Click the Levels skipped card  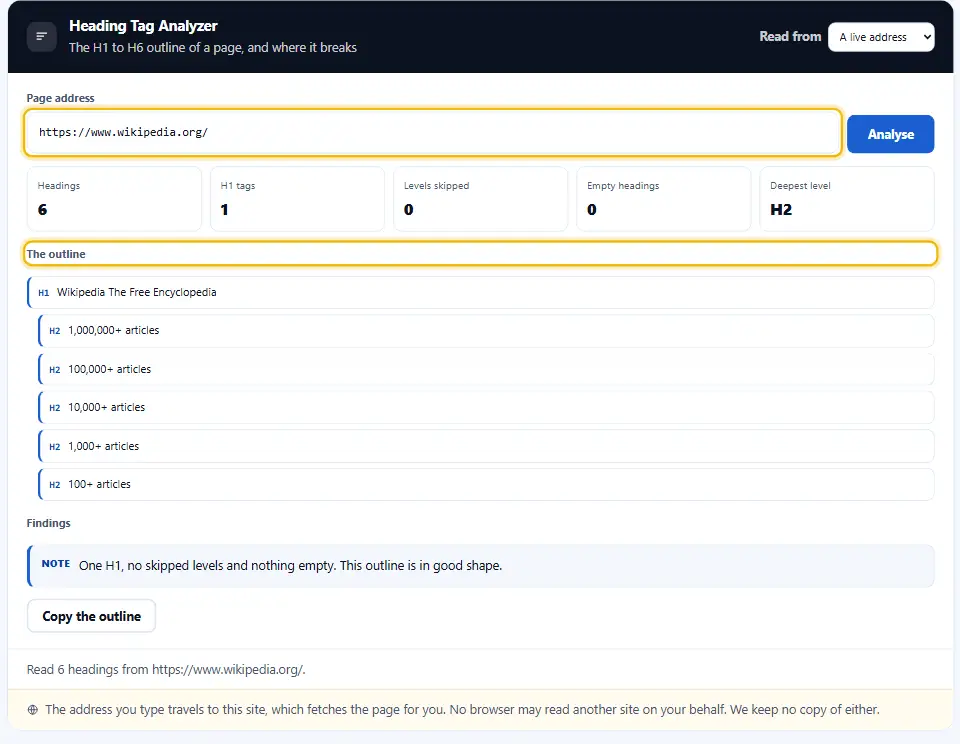tap(480, 199)
